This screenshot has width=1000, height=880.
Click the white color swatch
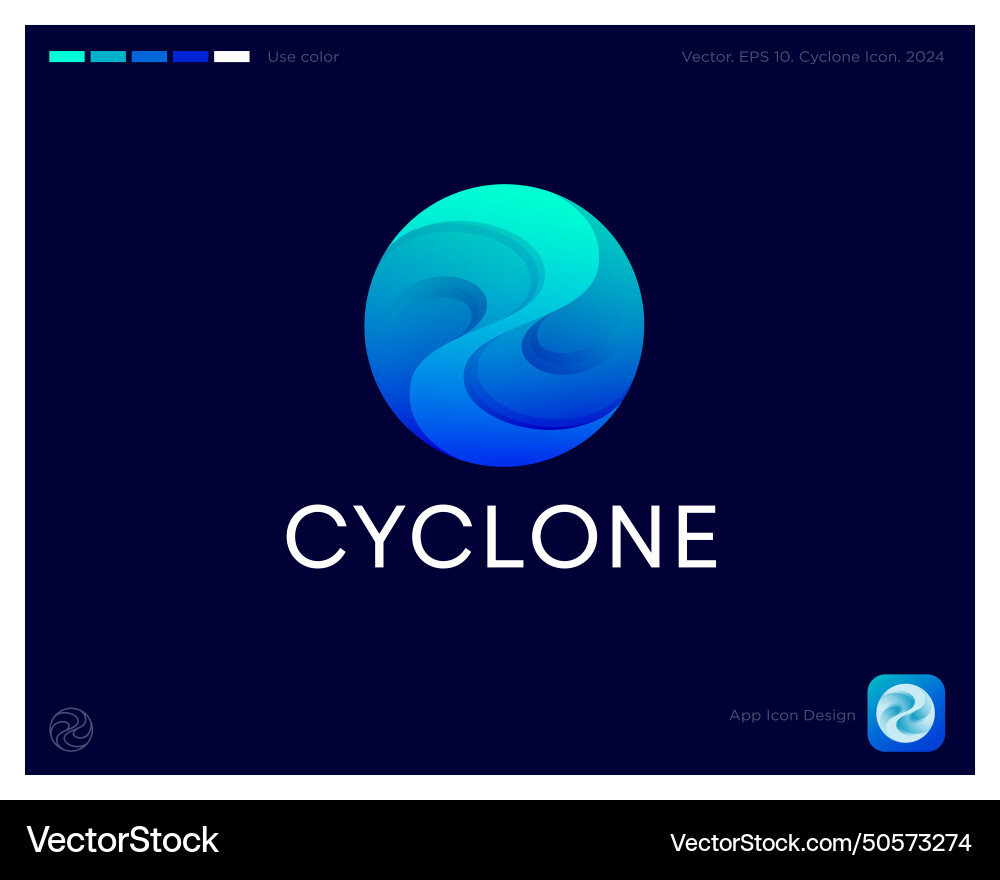(233, 57)
